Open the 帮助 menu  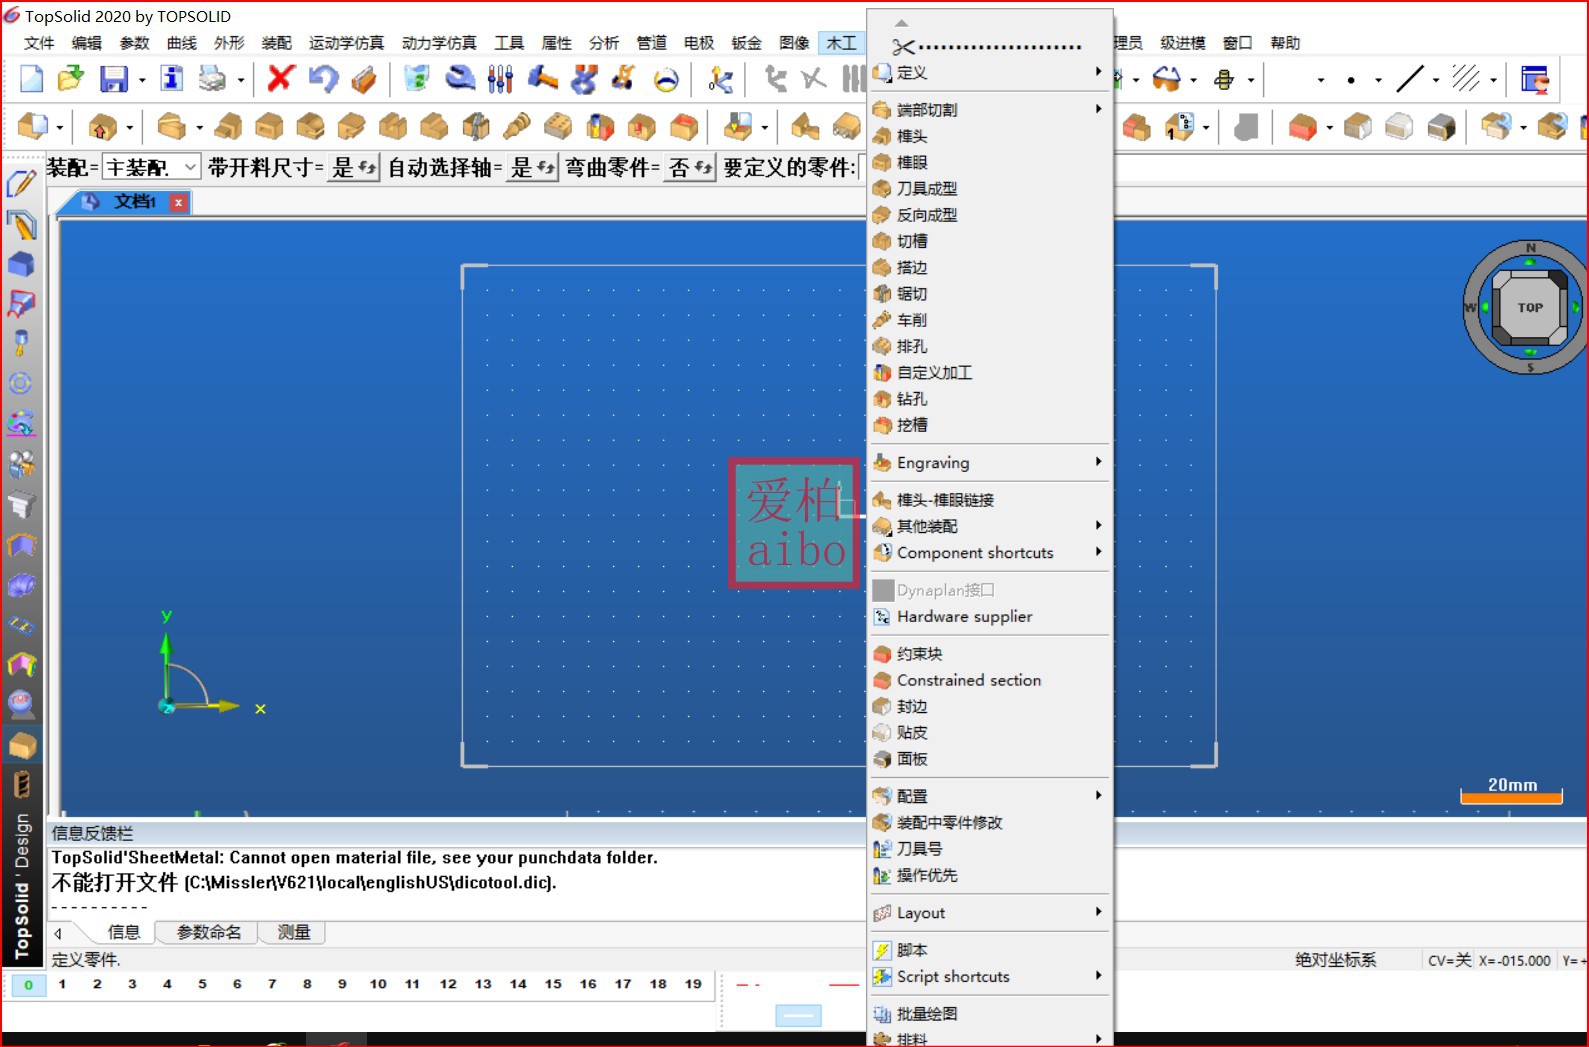[1285, 43]
